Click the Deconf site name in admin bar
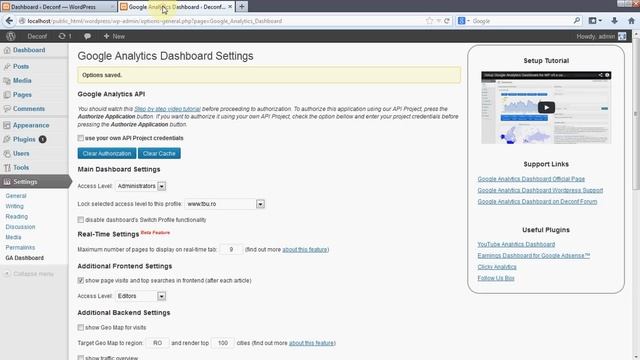Viewport: 640px width, 360px height. pyautogui.click(x=37, y=36)
